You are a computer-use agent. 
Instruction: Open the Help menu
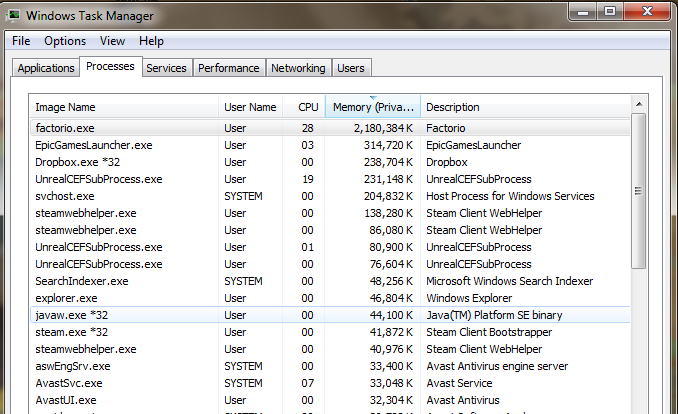tap(151, 41)
